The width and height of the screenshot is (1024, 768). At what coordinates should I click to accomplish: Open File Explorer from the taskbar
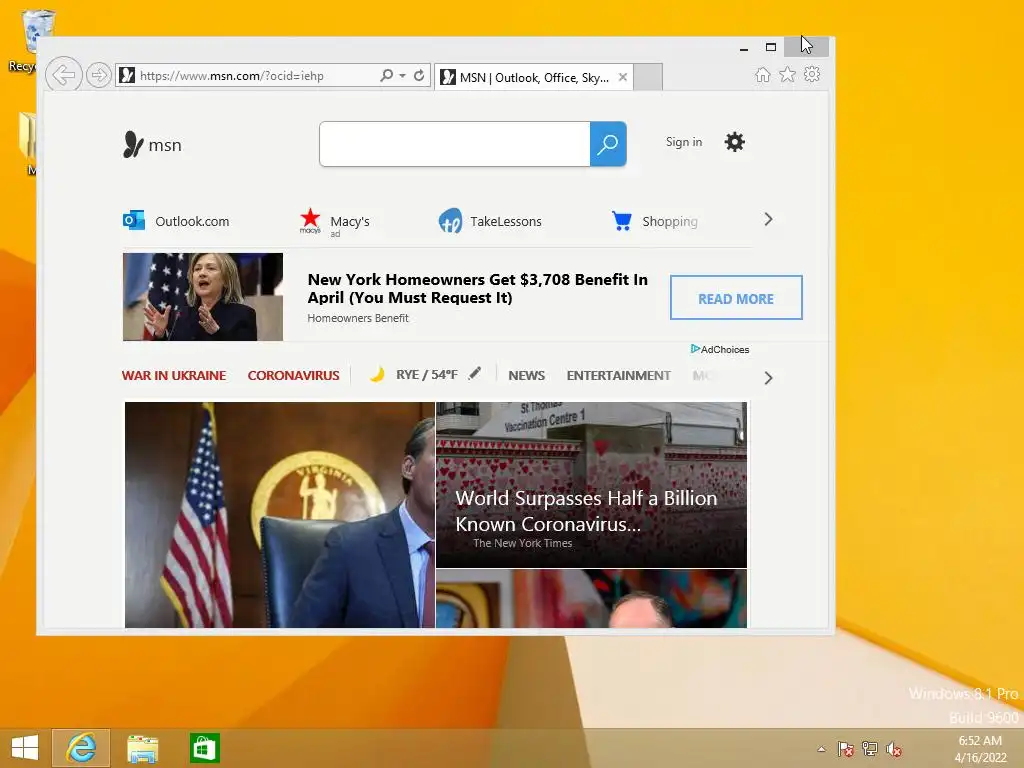pyautogui.click(x=142, y=748)
